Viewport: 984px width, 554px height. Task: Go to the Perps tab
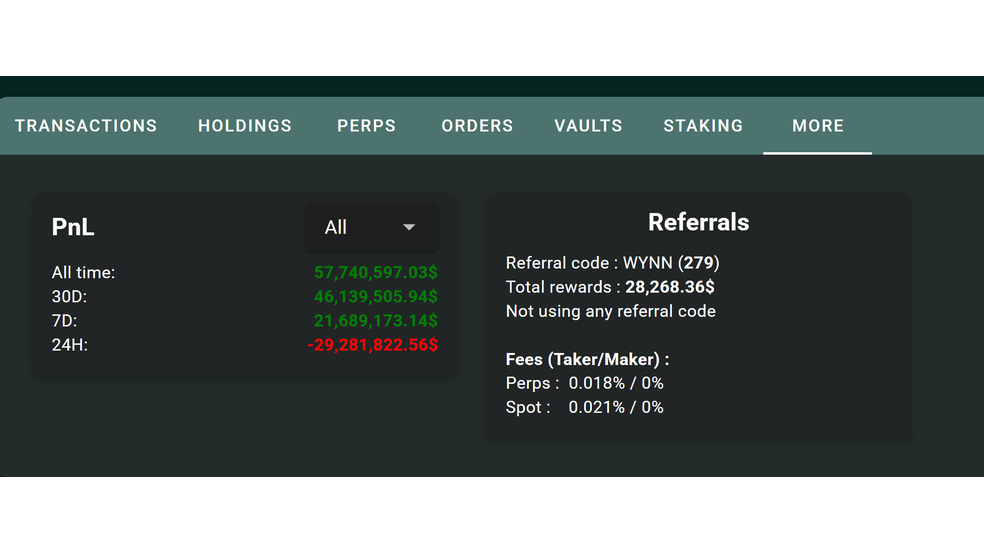pos(366,126)
